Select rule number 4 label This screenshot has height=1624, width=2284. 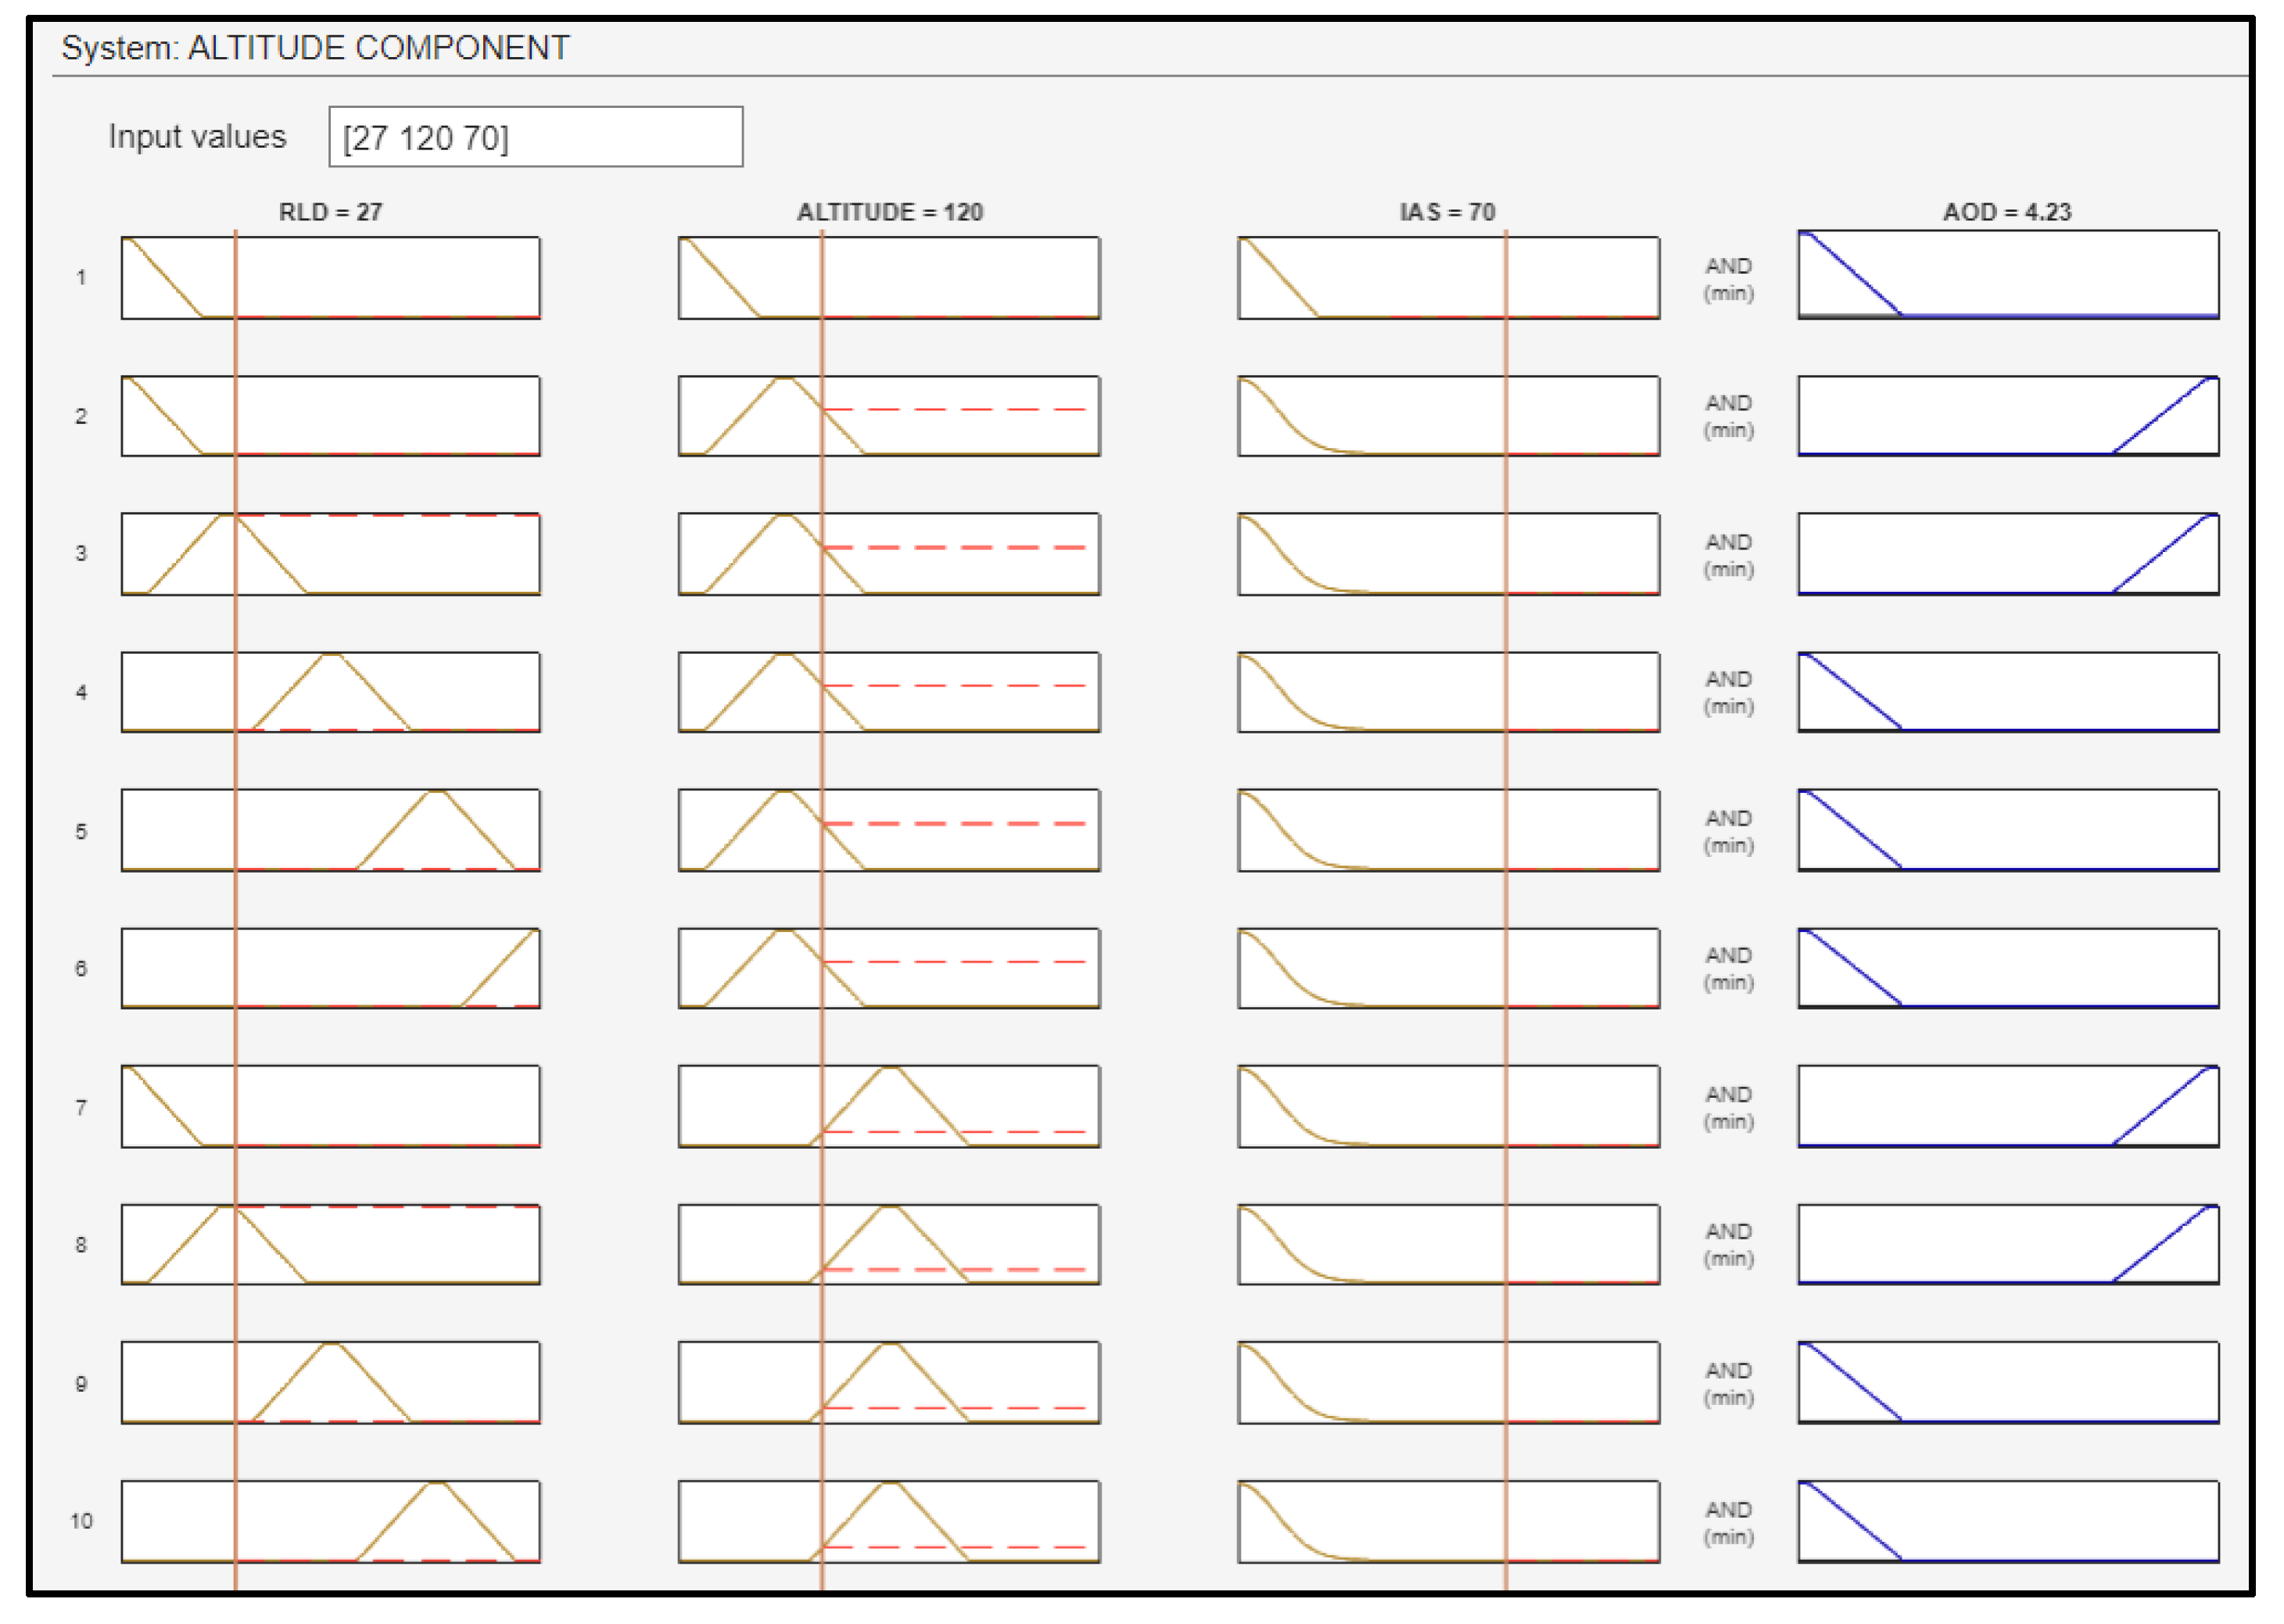coord(81,692)
